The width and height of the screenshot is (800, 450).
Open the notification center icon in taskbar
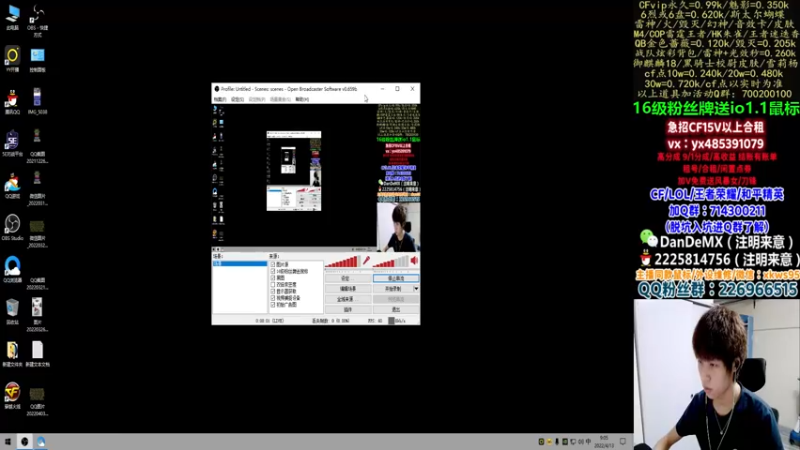(623, 442)
